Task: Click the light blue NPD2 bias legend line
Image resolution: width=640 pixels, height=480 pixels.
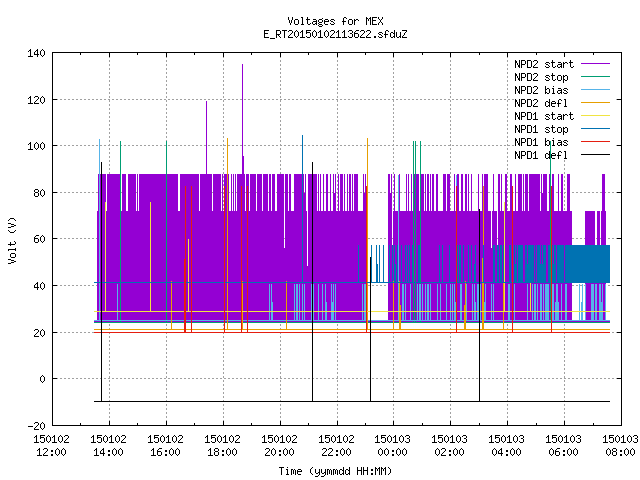Action: click(595, 90)
